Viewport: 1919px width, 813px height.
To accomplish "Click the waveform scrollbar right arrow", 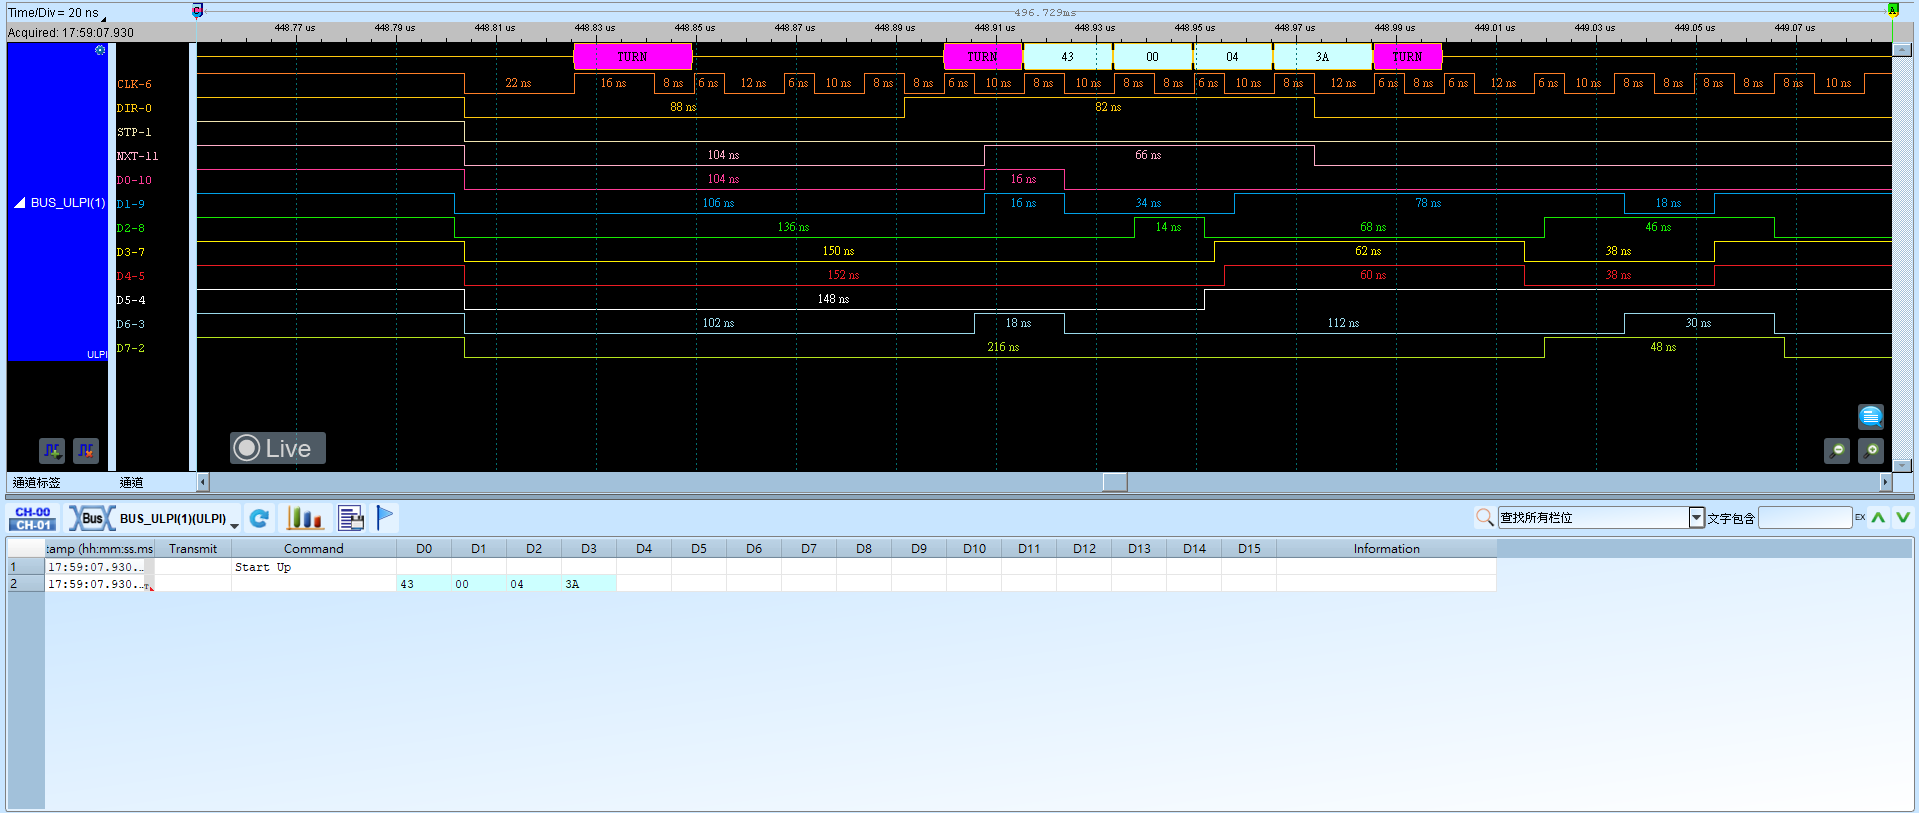I will click(1885, 482).
